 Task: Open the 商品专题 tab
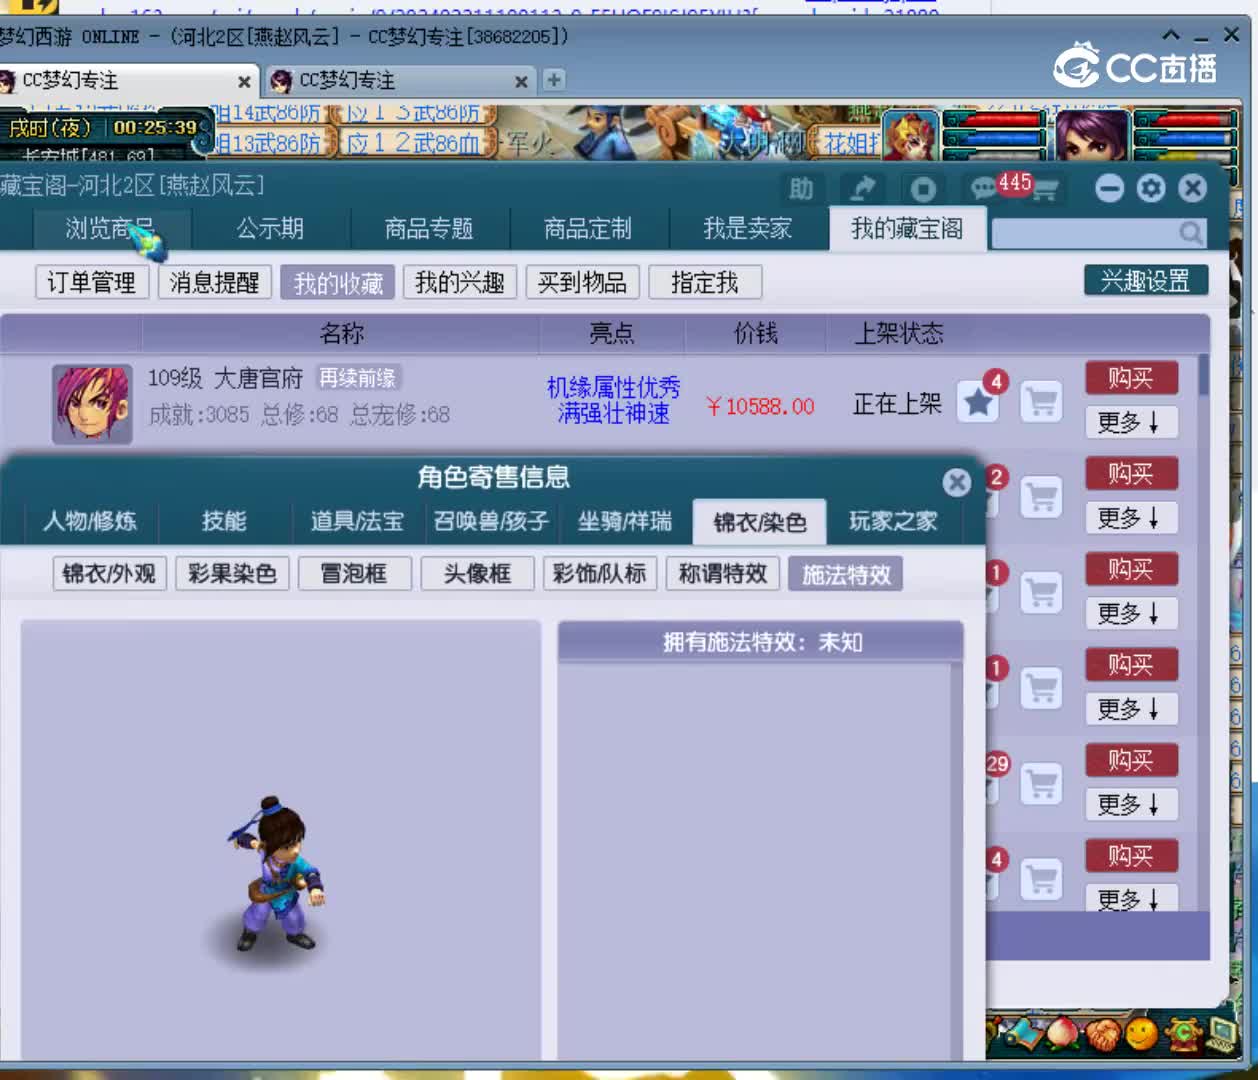point(429,229)
